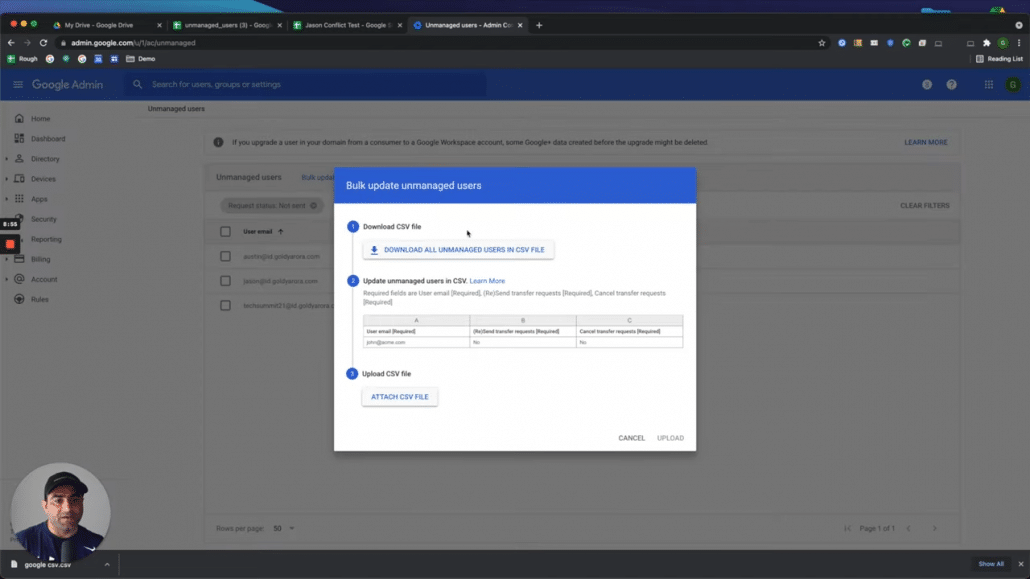Open Dashboard in the sidebar
This screenshot has height=579, width=1030.
tap(48, 139)
